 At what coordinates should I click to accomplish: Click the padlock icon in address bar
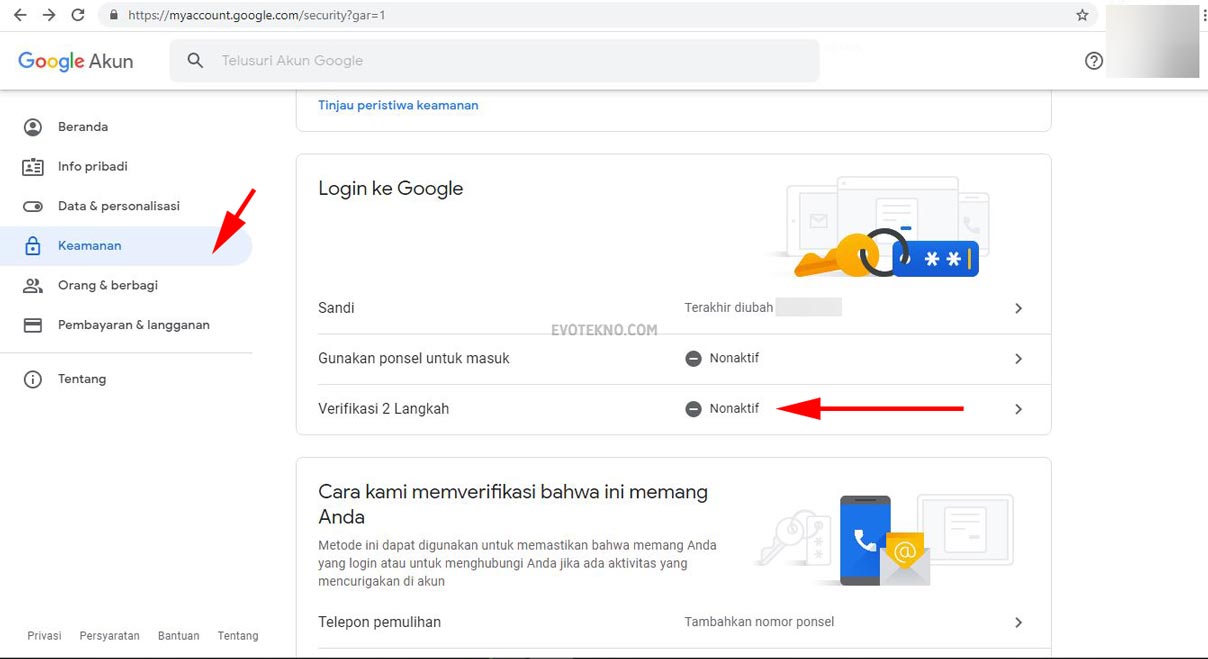(x=113, y=16)
